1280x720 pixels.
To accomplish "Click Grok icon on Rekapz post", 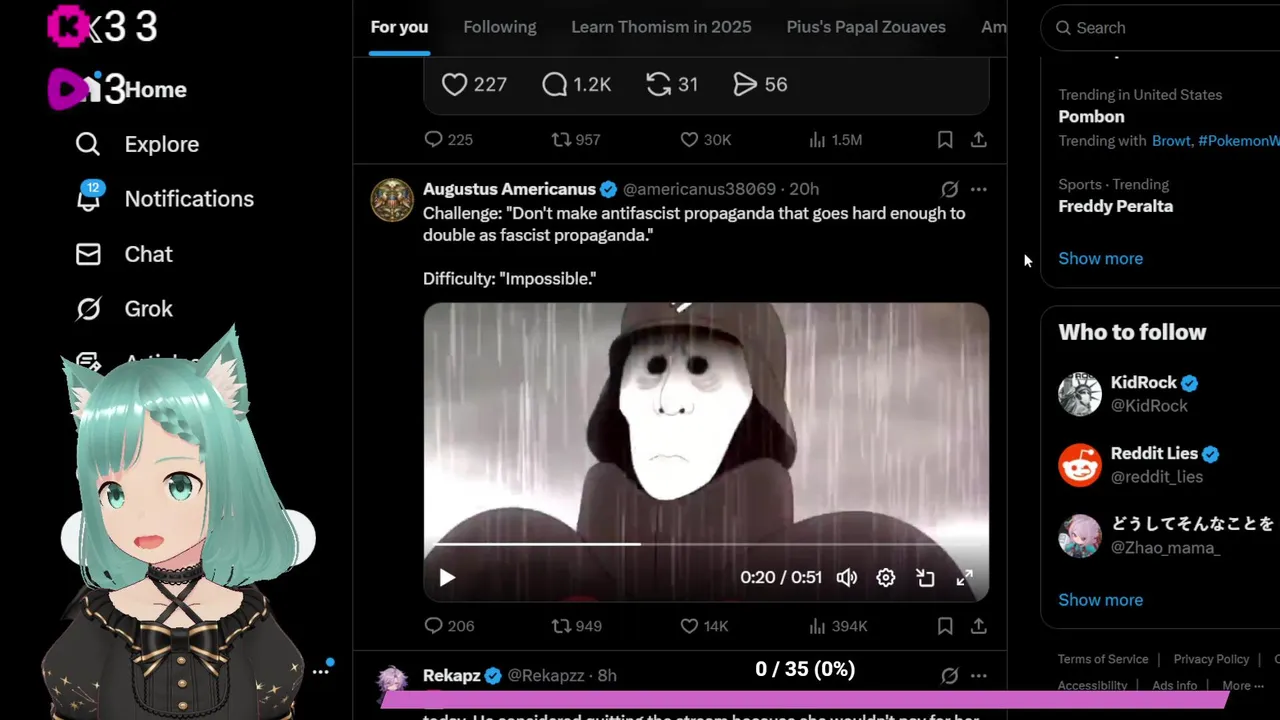I will 950,676.
